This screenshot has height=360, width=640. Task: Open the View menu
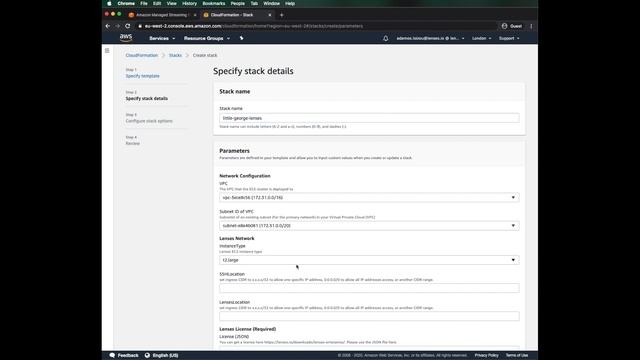(171, 3)
